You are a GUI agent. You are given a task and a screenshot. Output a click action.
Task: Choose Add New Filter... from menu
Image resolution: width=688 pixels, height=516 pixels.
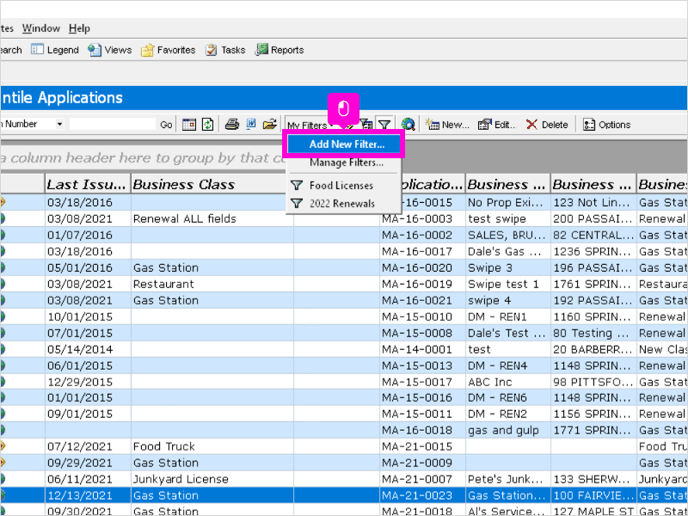click(343, 144)
